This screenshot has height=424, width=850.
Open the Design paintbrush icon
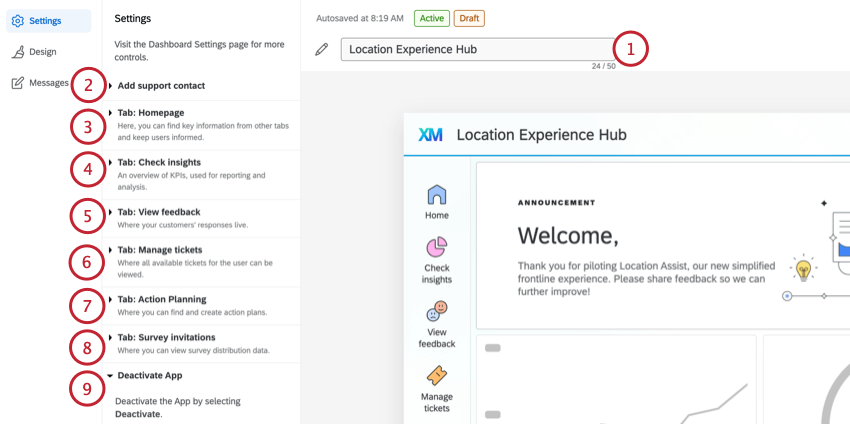pyautogui.click(x=18, y=52)
